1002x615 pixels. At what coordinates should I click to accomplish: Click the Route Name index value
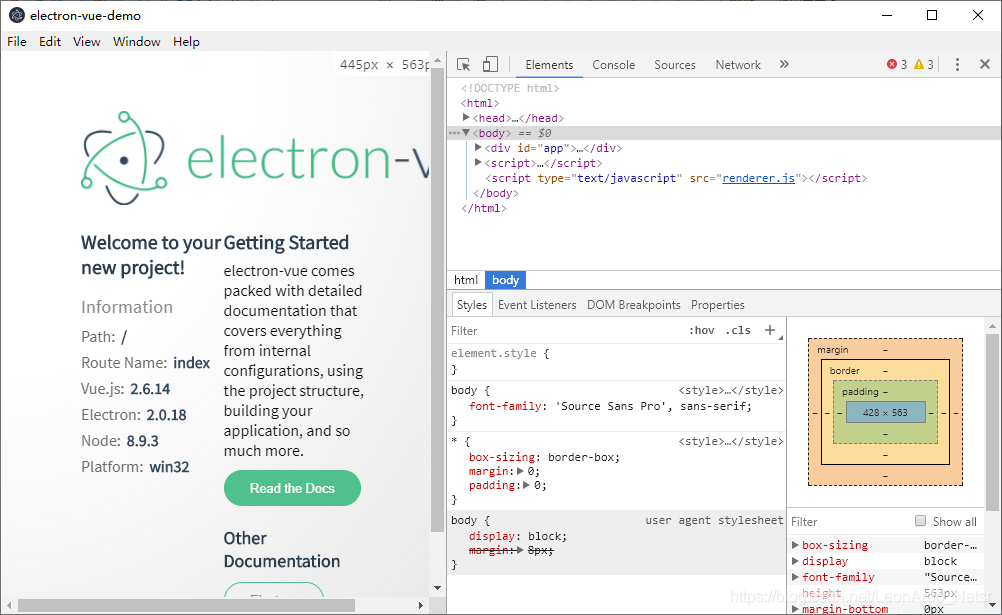click(191, 362)
